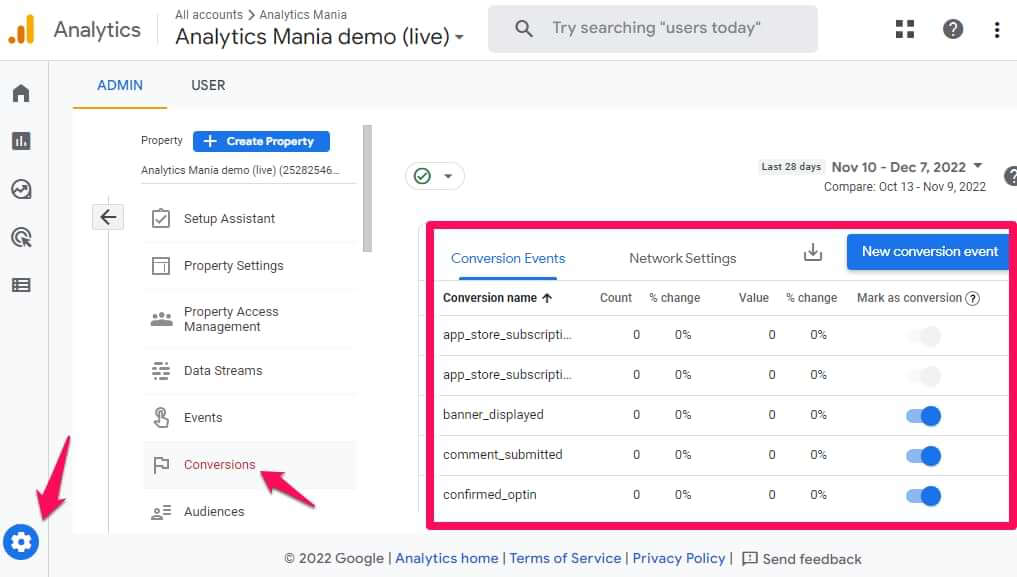Click the Create Property button
The image size is (1017, 577).
(x=261, y=141)
